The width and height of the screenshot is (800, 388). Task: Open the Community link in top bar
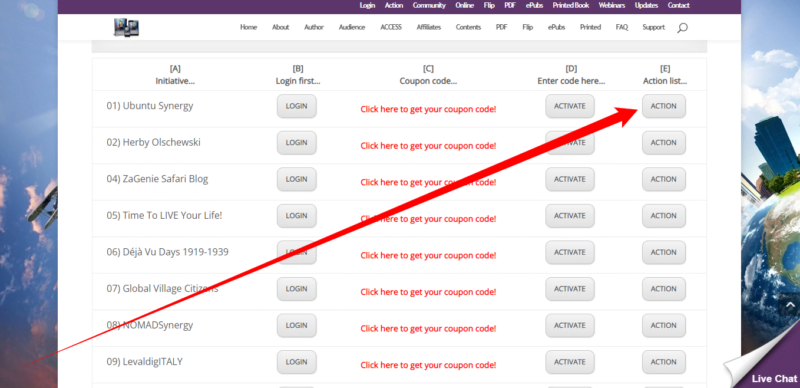tap(429, 5)
